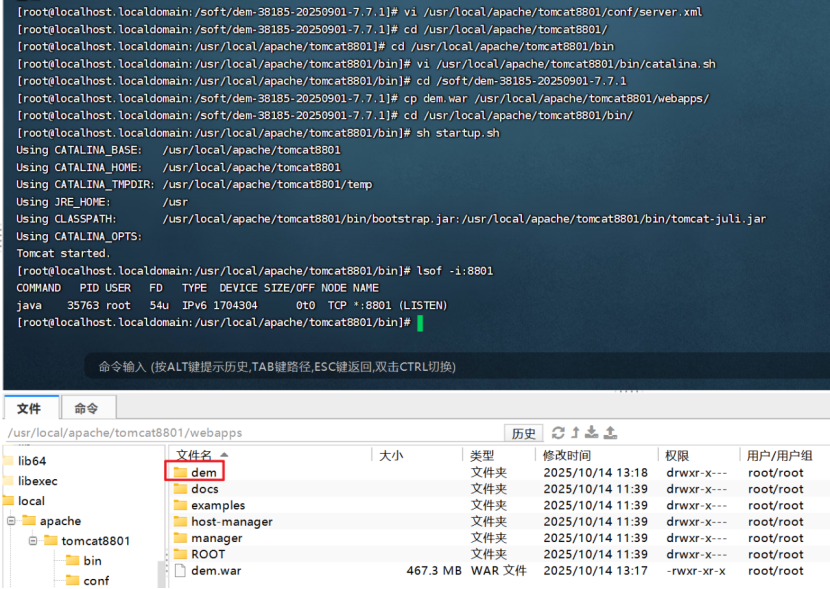Select apache in the directory tree
Screen dimensions: 830x589
click(60, 521)
